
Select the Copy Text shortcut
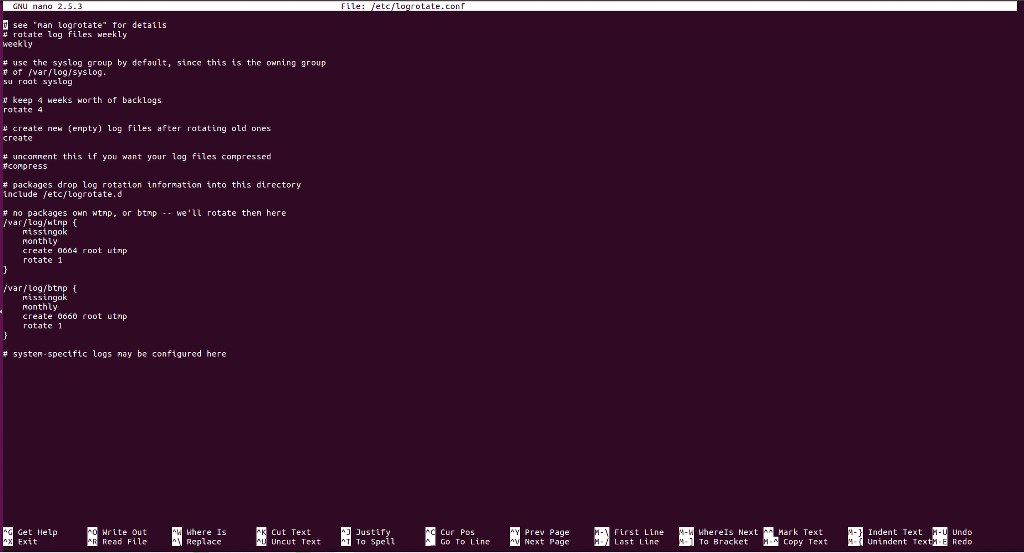[x=805, y=542]
